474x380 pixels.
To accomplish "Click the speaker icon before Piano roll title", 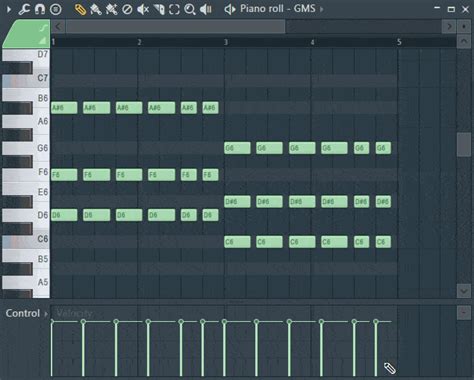I will (x=230, y=9).
